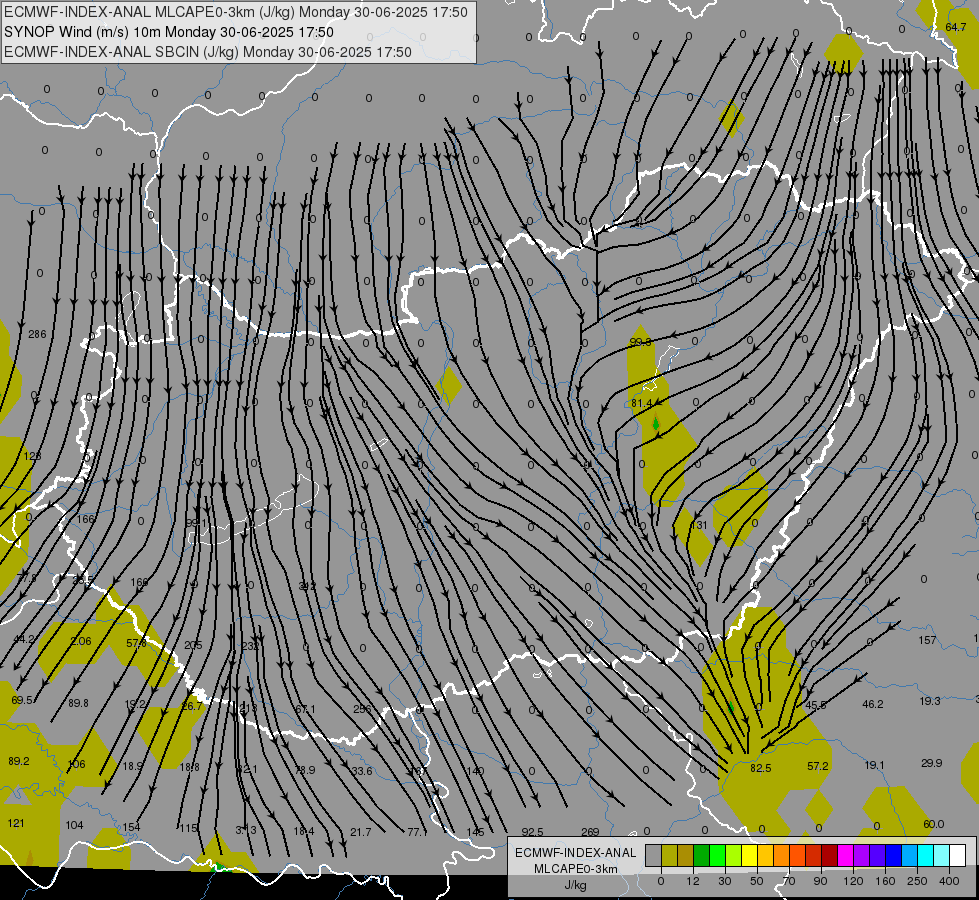Click the 99.8 value on the map
Viewport: 979px width, 900px height.
coord(641,342)
